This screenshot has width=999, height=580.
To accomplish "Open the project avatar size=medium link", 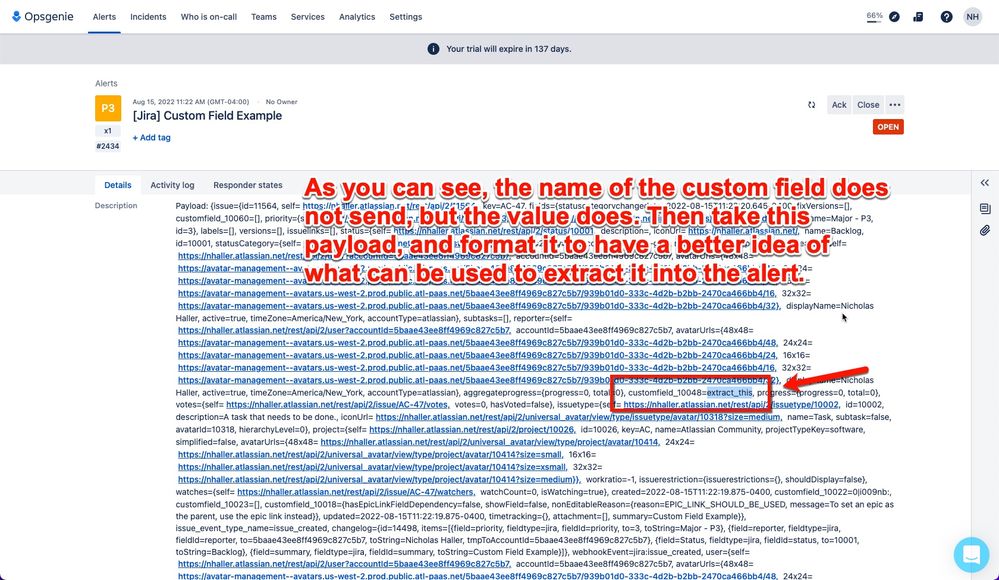I will [378, 479].
